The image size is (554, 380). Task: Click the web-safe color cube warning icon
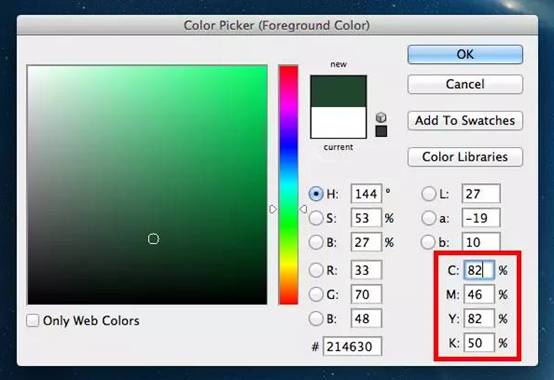point(381,117)
